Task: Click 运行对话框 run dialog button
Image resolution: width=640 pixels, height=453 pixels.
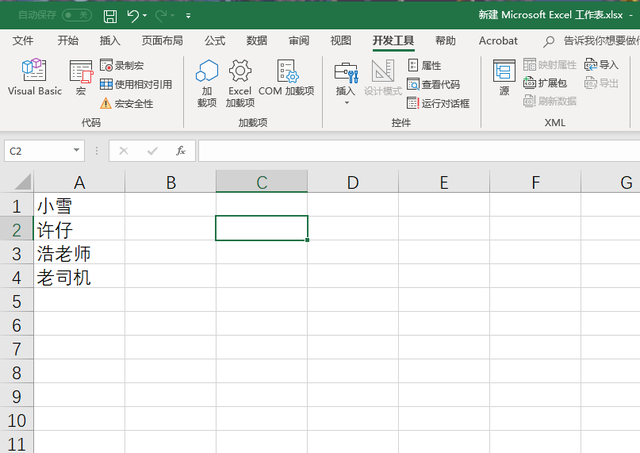Action: tap(438, 103)
